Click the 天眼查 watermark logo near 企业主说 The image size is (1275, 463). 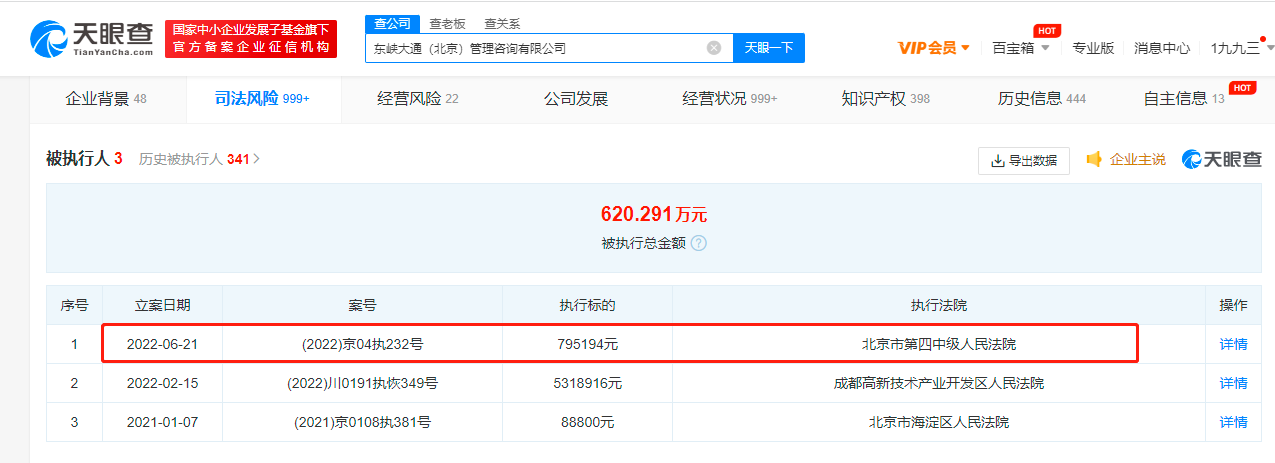click(1222, 160)
